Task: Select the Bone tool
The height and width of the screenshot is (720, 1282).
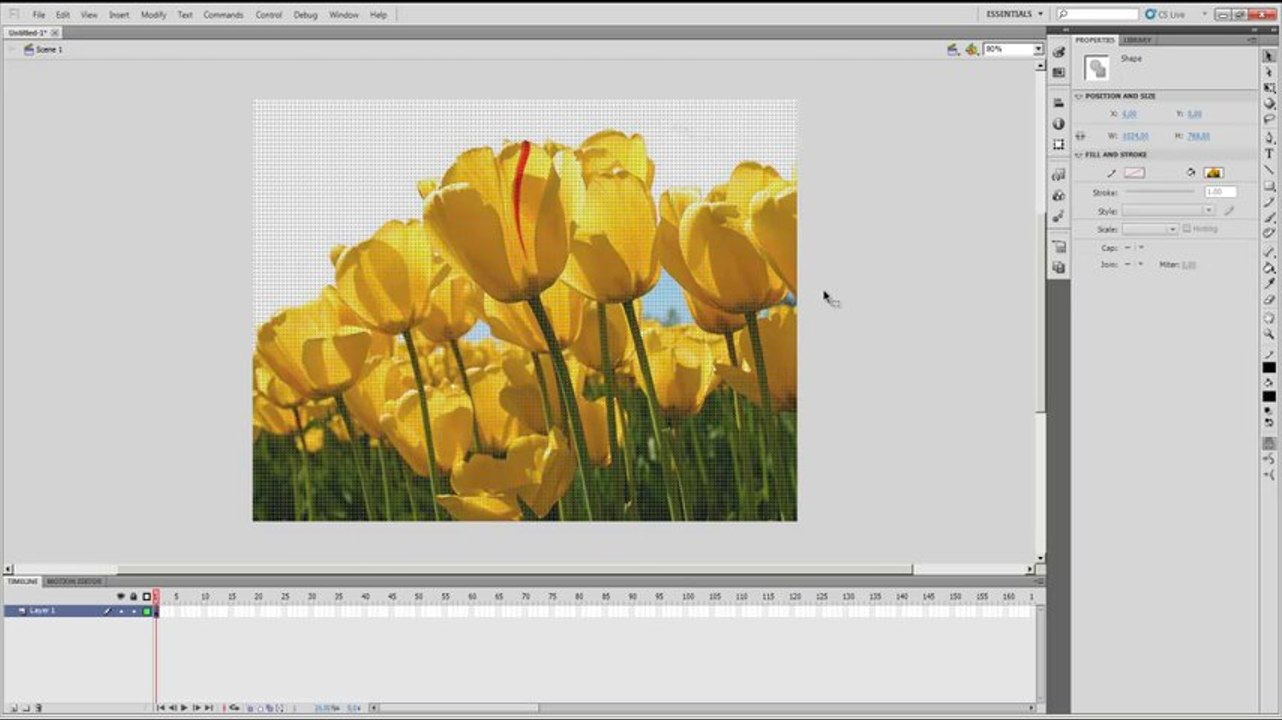Action: pos(1269,252)
